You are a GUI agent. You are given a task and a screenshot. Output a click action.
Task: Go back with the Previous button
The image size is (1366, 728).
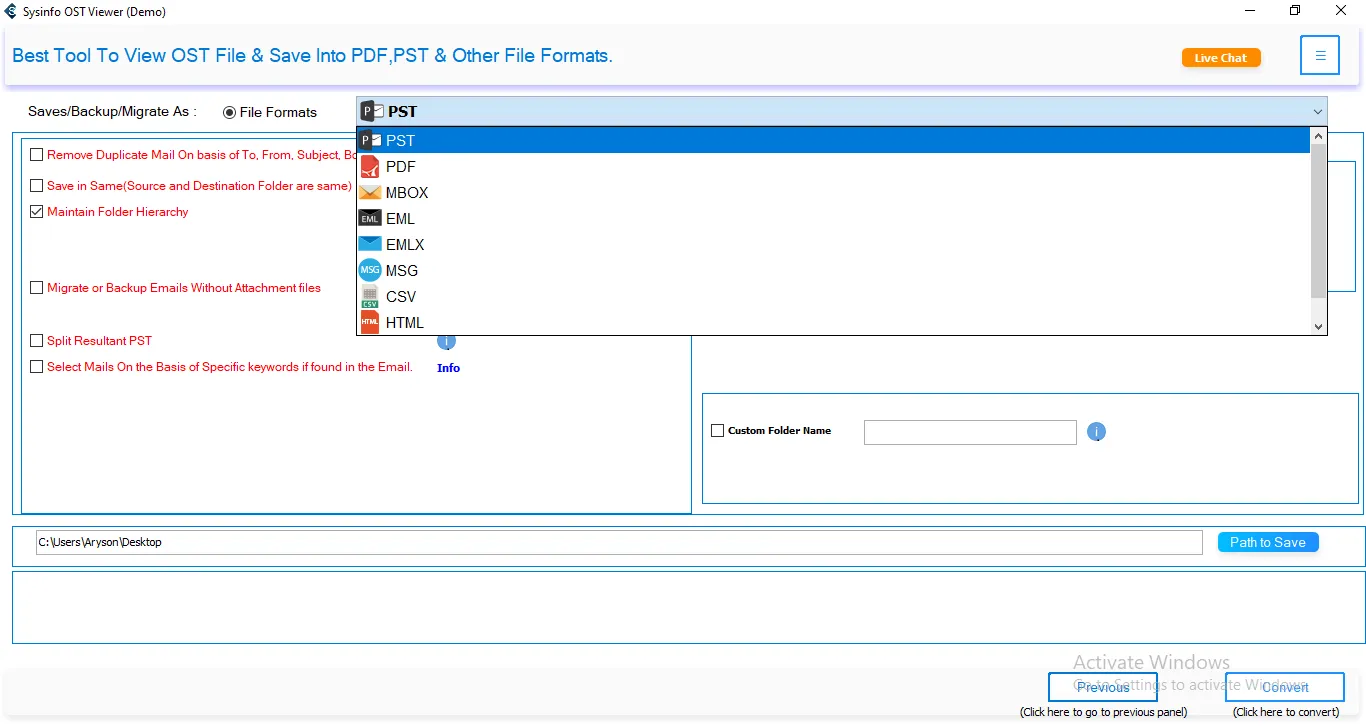(x=1103, y=688)
